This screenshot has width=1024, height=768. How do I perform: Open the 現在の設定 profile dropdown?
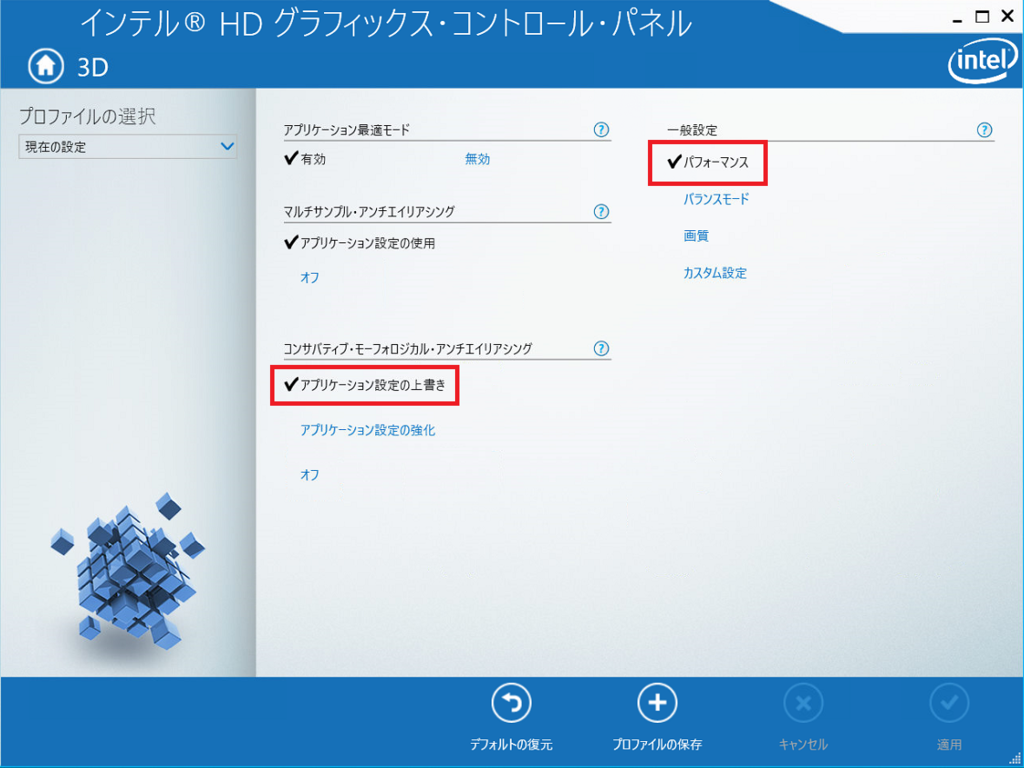point(127,147)
